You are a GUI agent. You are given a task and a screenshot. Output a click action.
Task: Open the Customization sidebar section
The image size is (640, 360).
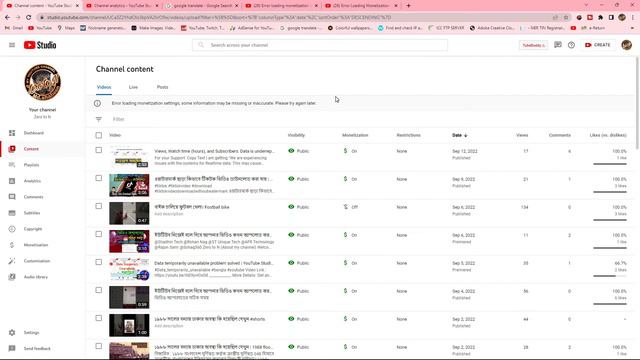(x=42, y=261)
